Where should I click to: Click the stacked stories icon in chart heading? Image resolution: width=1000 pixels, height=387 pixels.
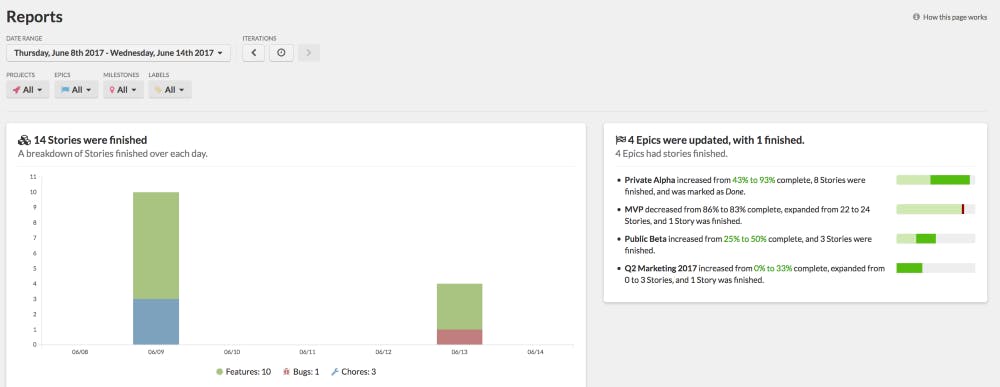tap(24, 140)
